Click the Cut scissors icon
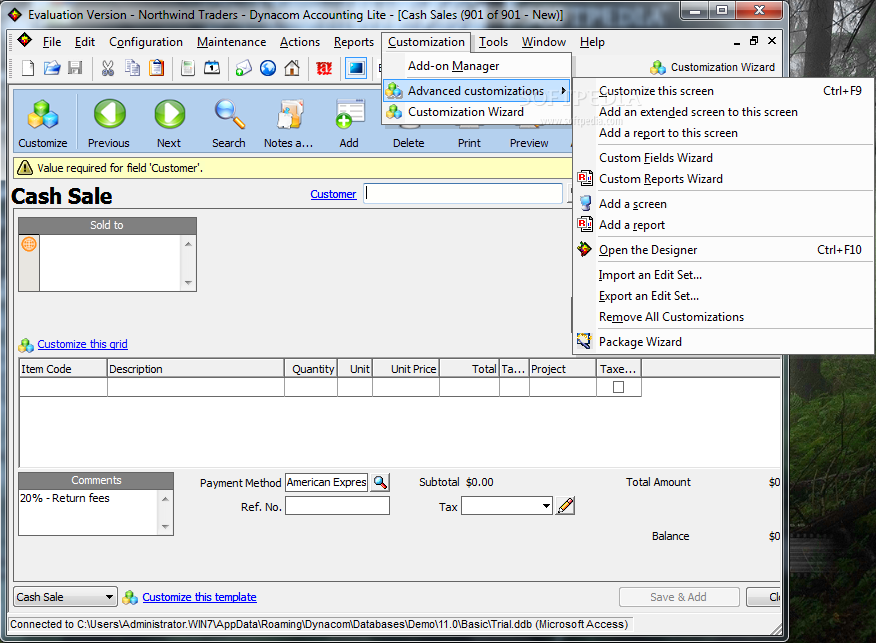This screenshot has height=643, width=876. tap(108, 68)
